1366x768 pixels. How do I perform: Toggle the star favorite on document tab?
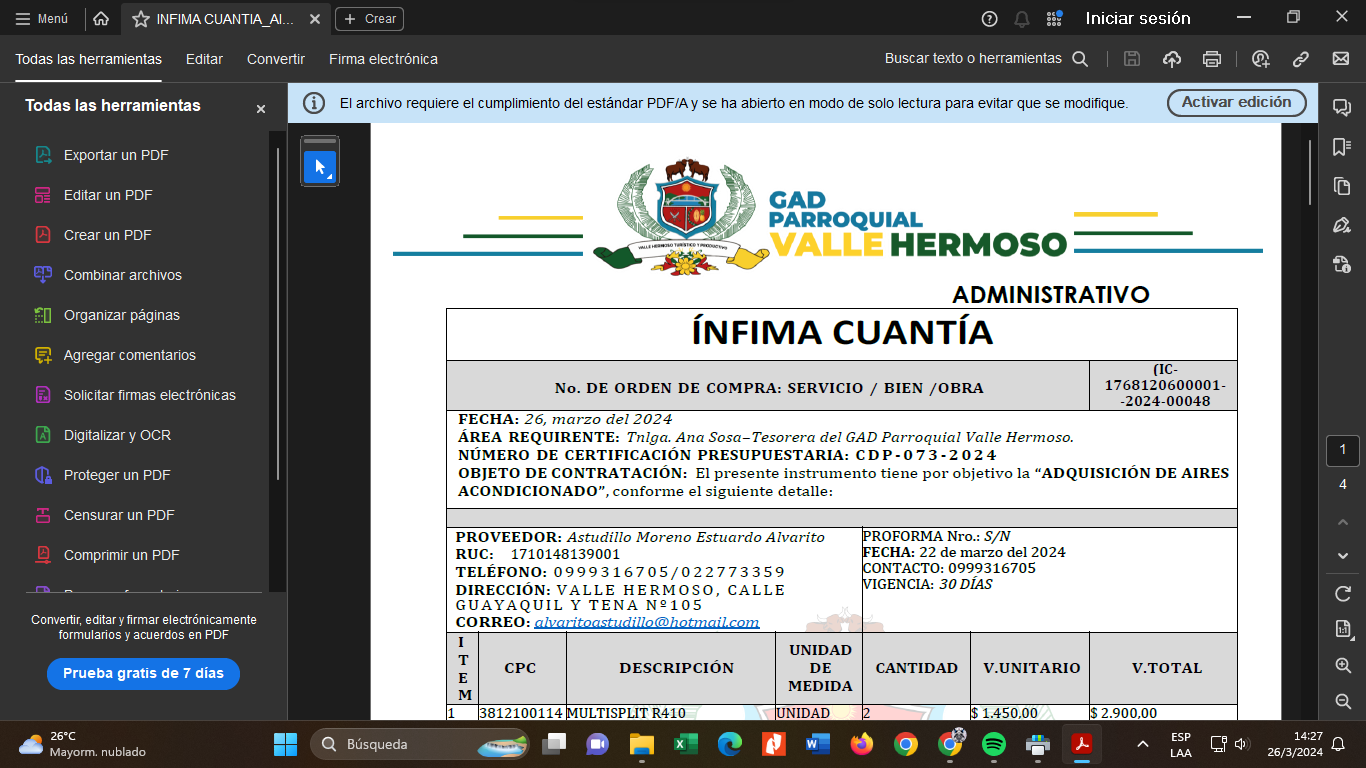click(x=141, y=18)
